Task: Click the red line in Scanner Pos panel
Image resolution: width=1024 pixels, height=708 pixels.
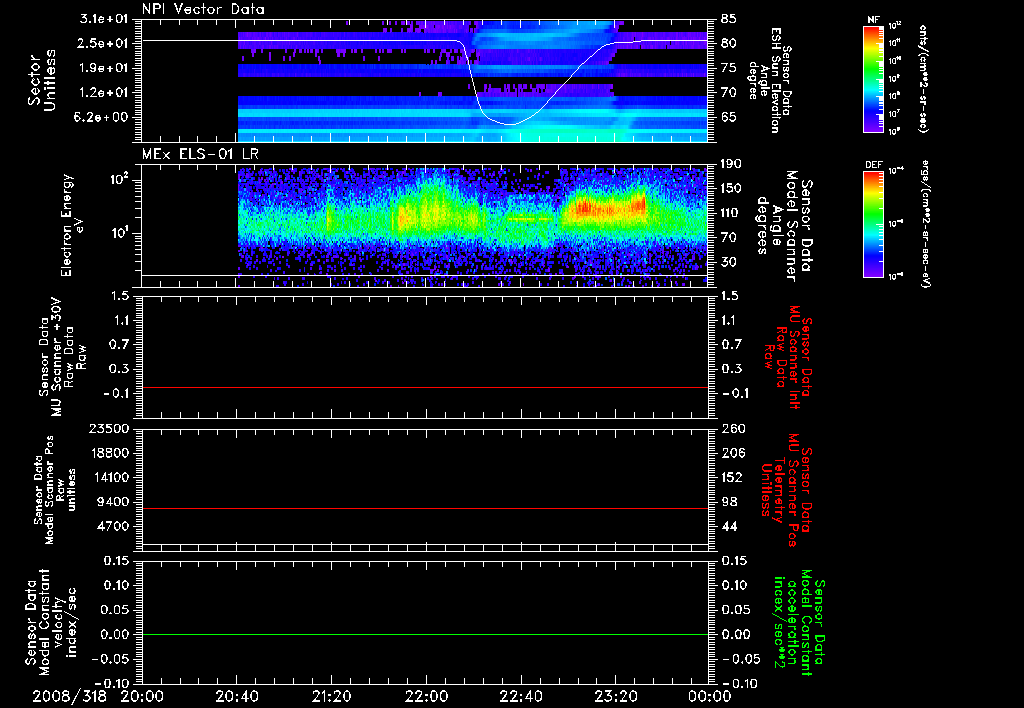Action: click(x=425, y=508)
